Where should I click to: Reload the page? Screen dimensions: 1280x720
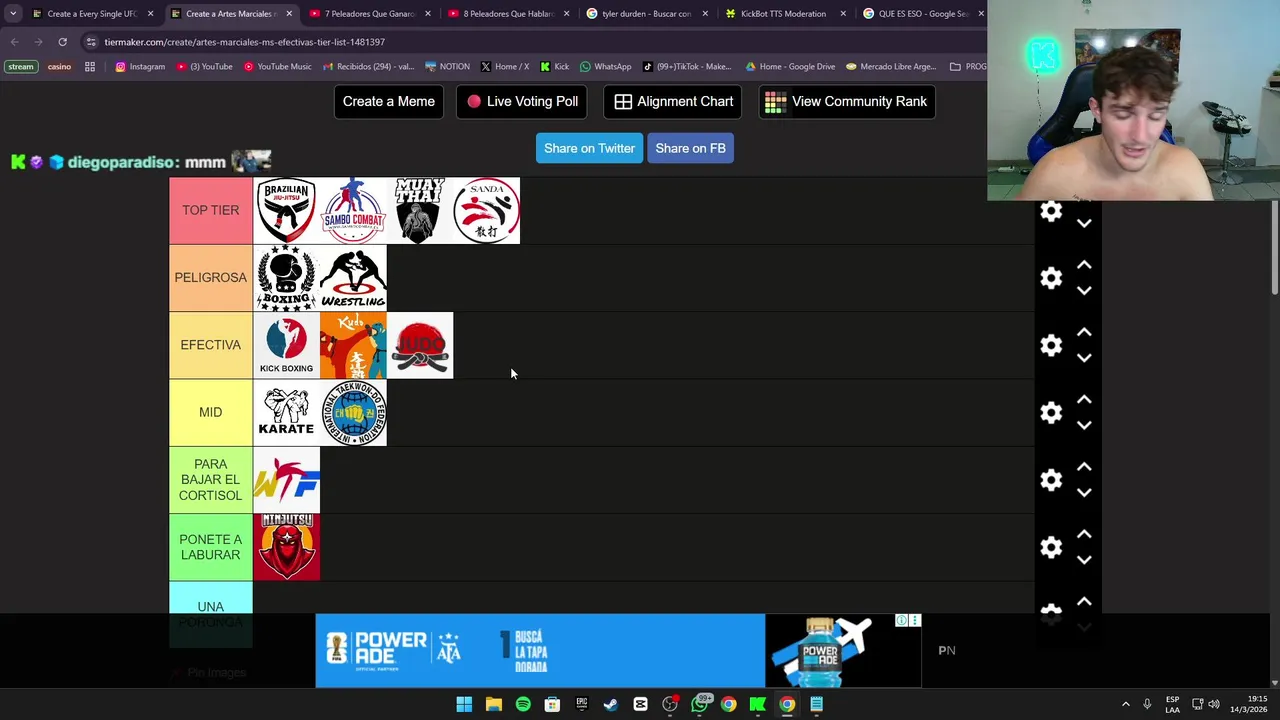[x=62, y=42]
